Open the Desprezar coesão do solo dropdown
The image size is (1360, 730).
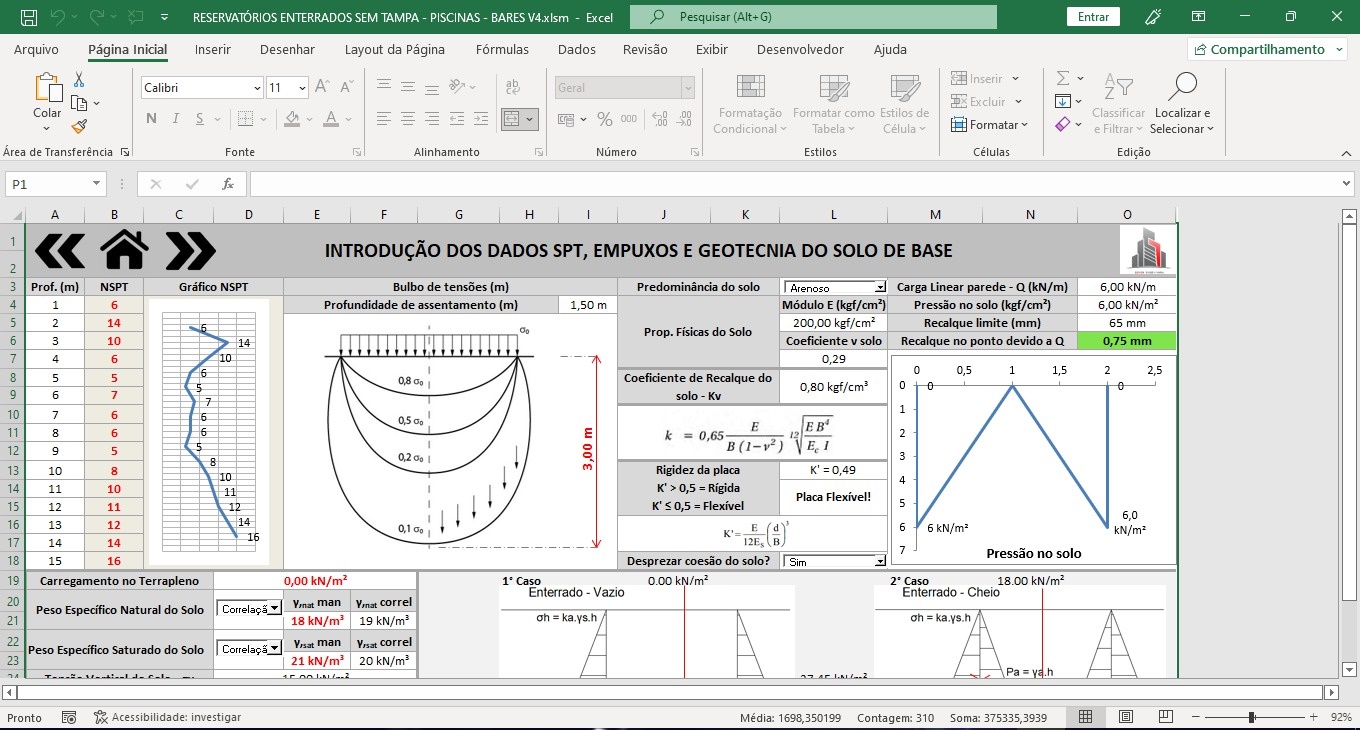point(880,562)
